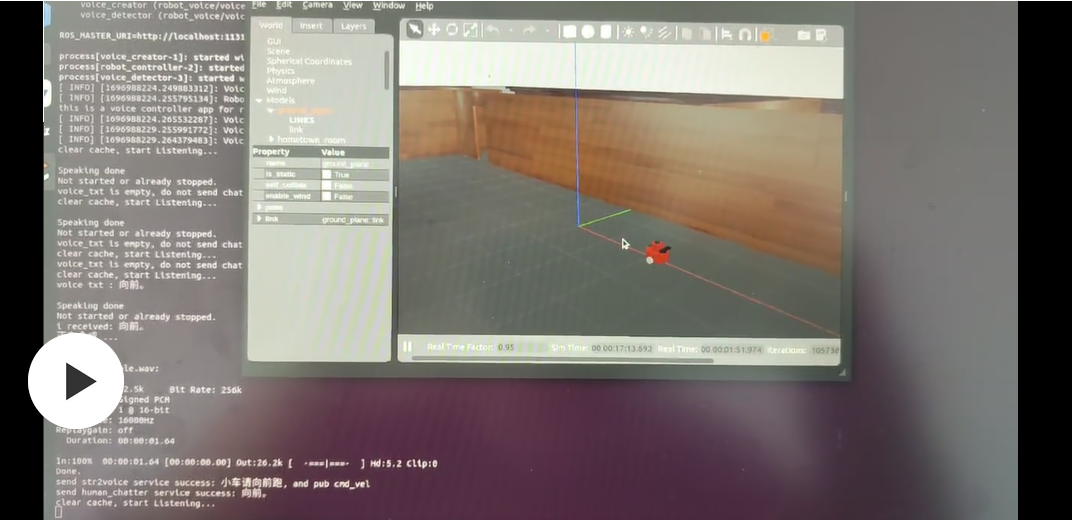Activate the selection mode arrow tool

click(414, 29)
